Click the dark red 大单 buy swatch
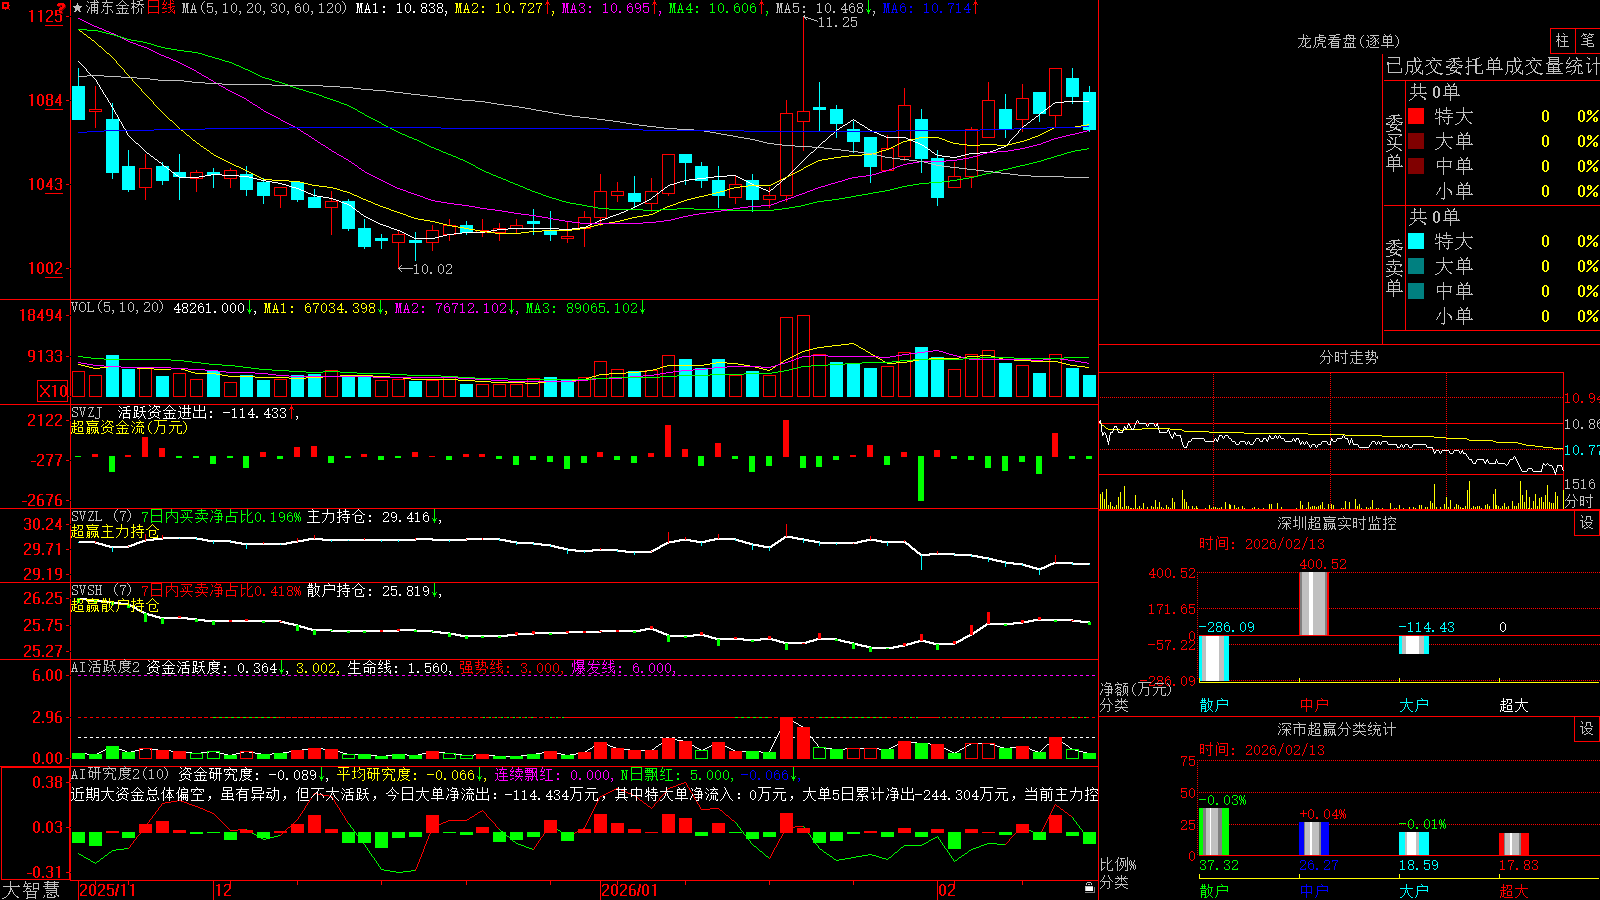 click(x=1416, y=141)
